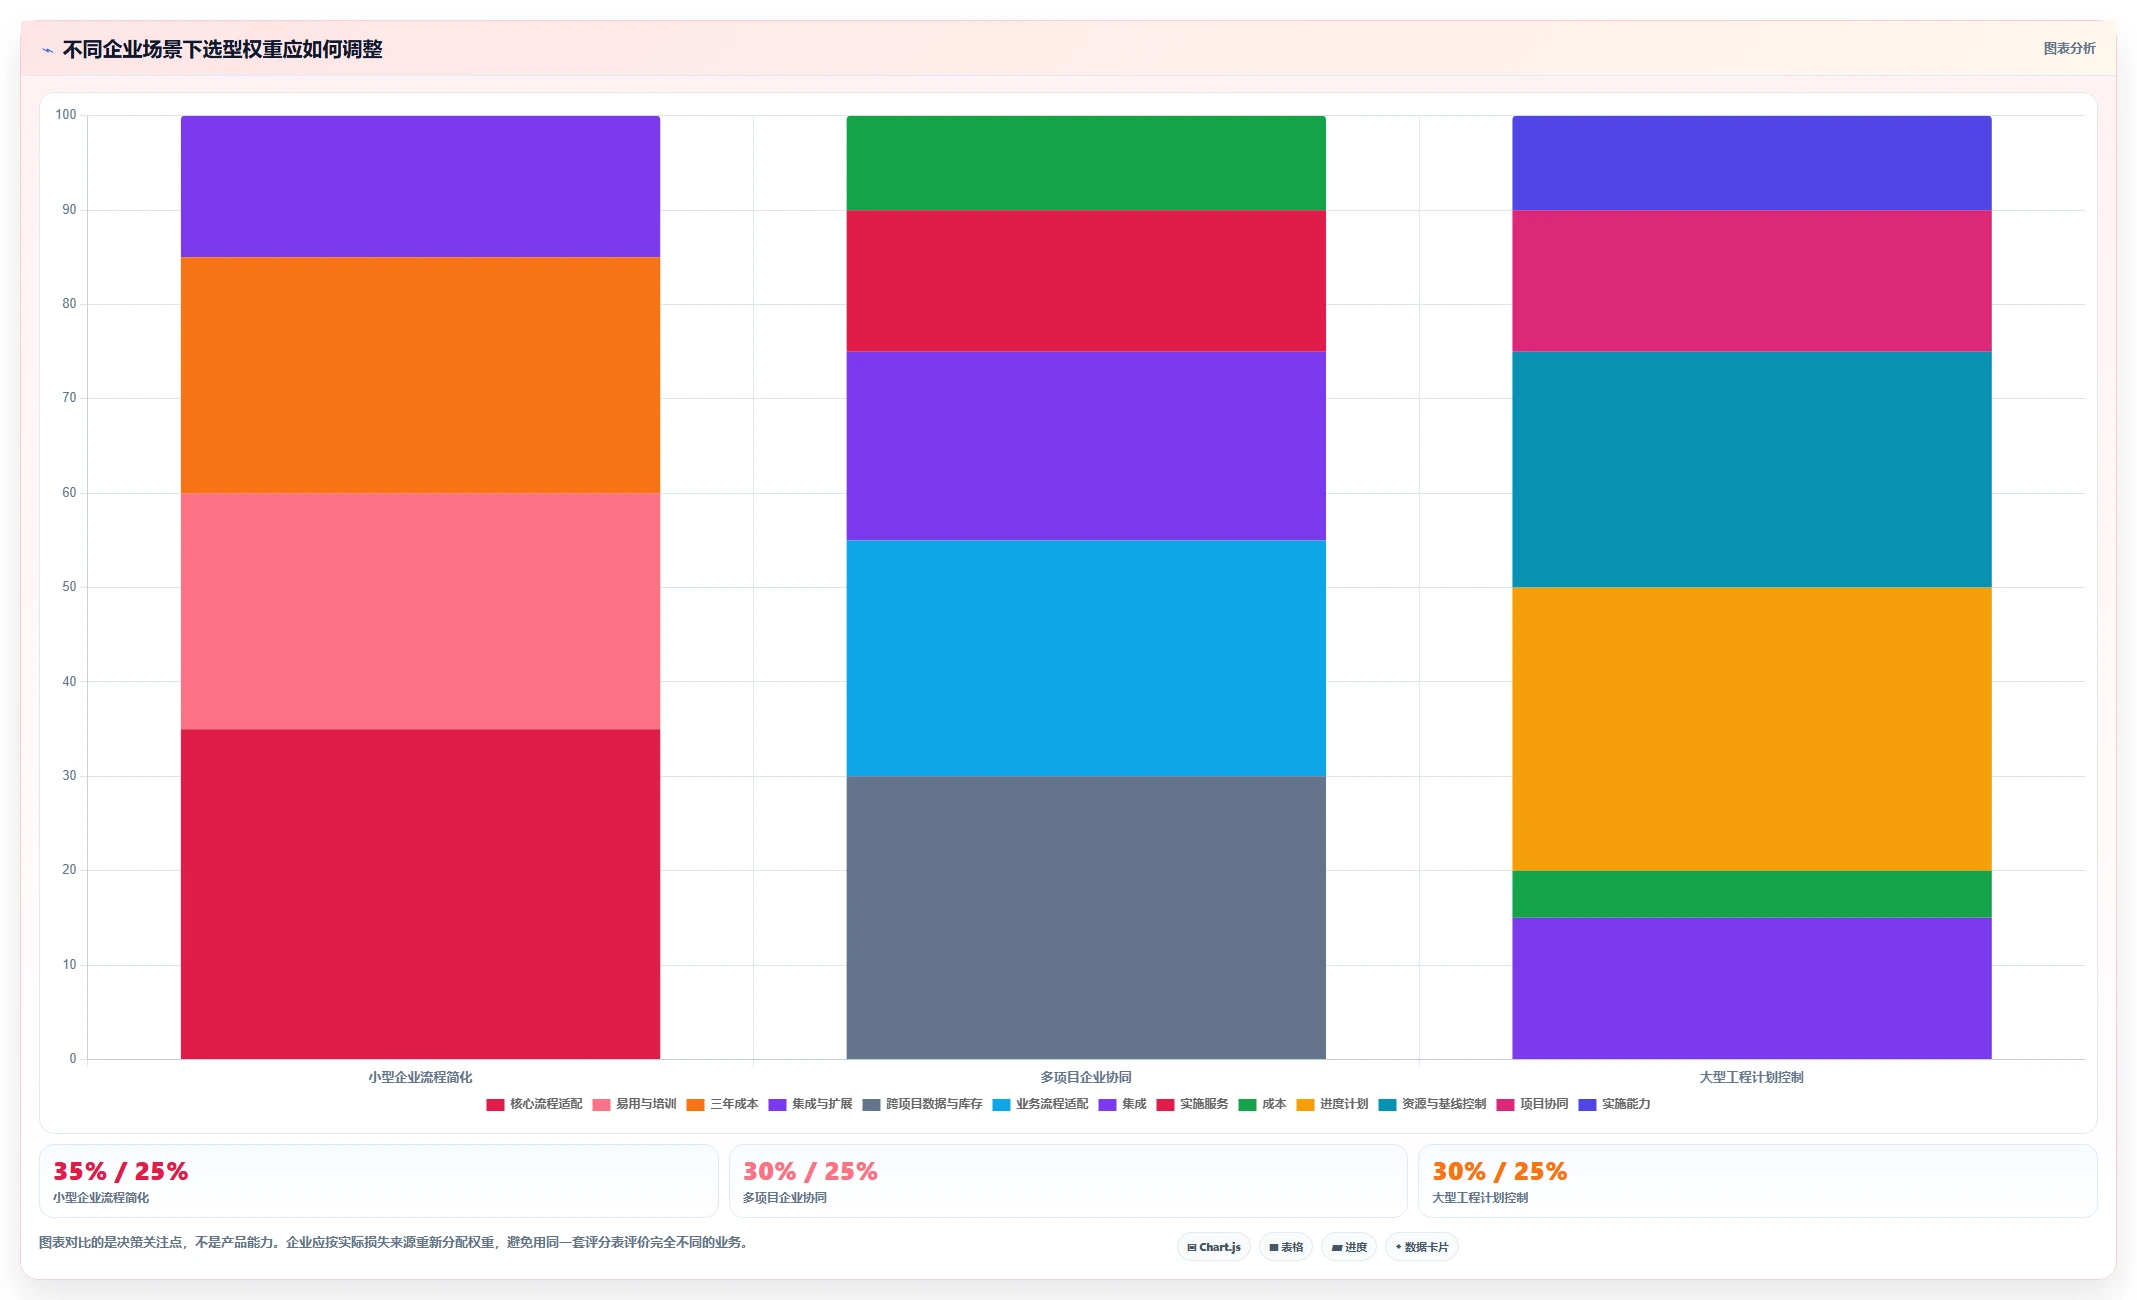Click the title 不同企业场景下选型权重应如何调整

click(x=222, y=49)
